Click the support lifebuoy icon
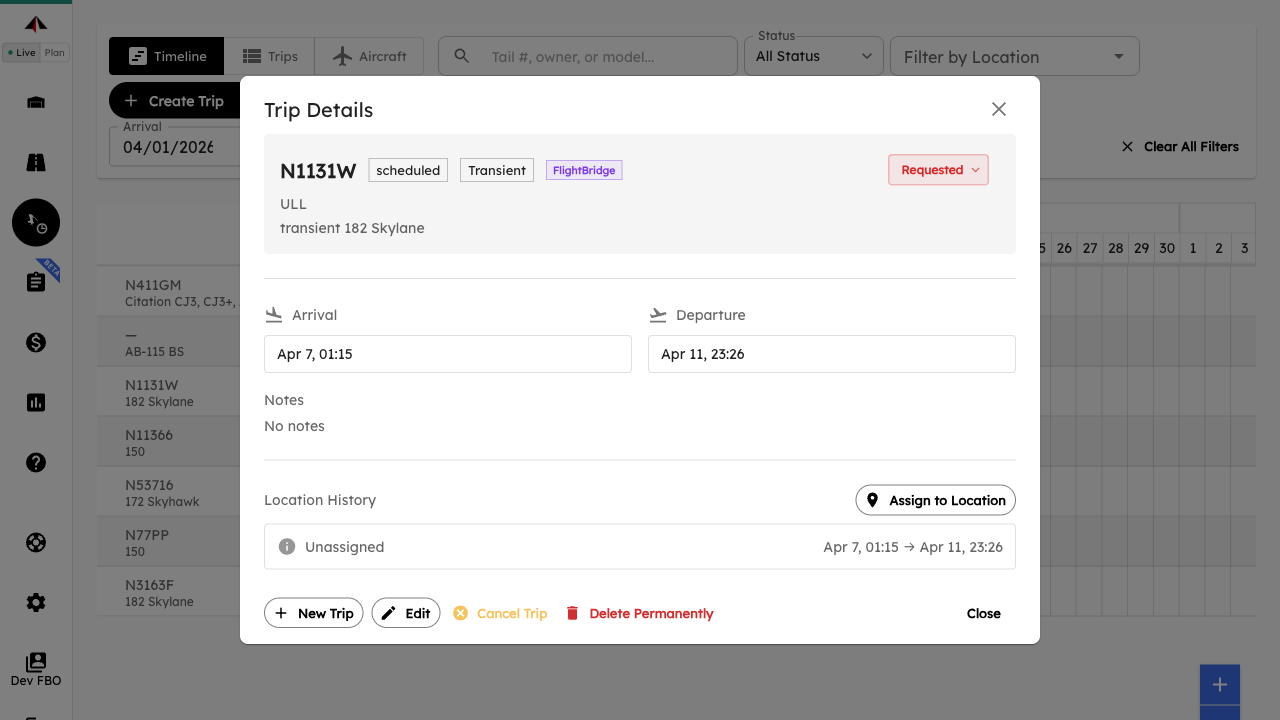Screen dimensions: 1280x720 36,543
